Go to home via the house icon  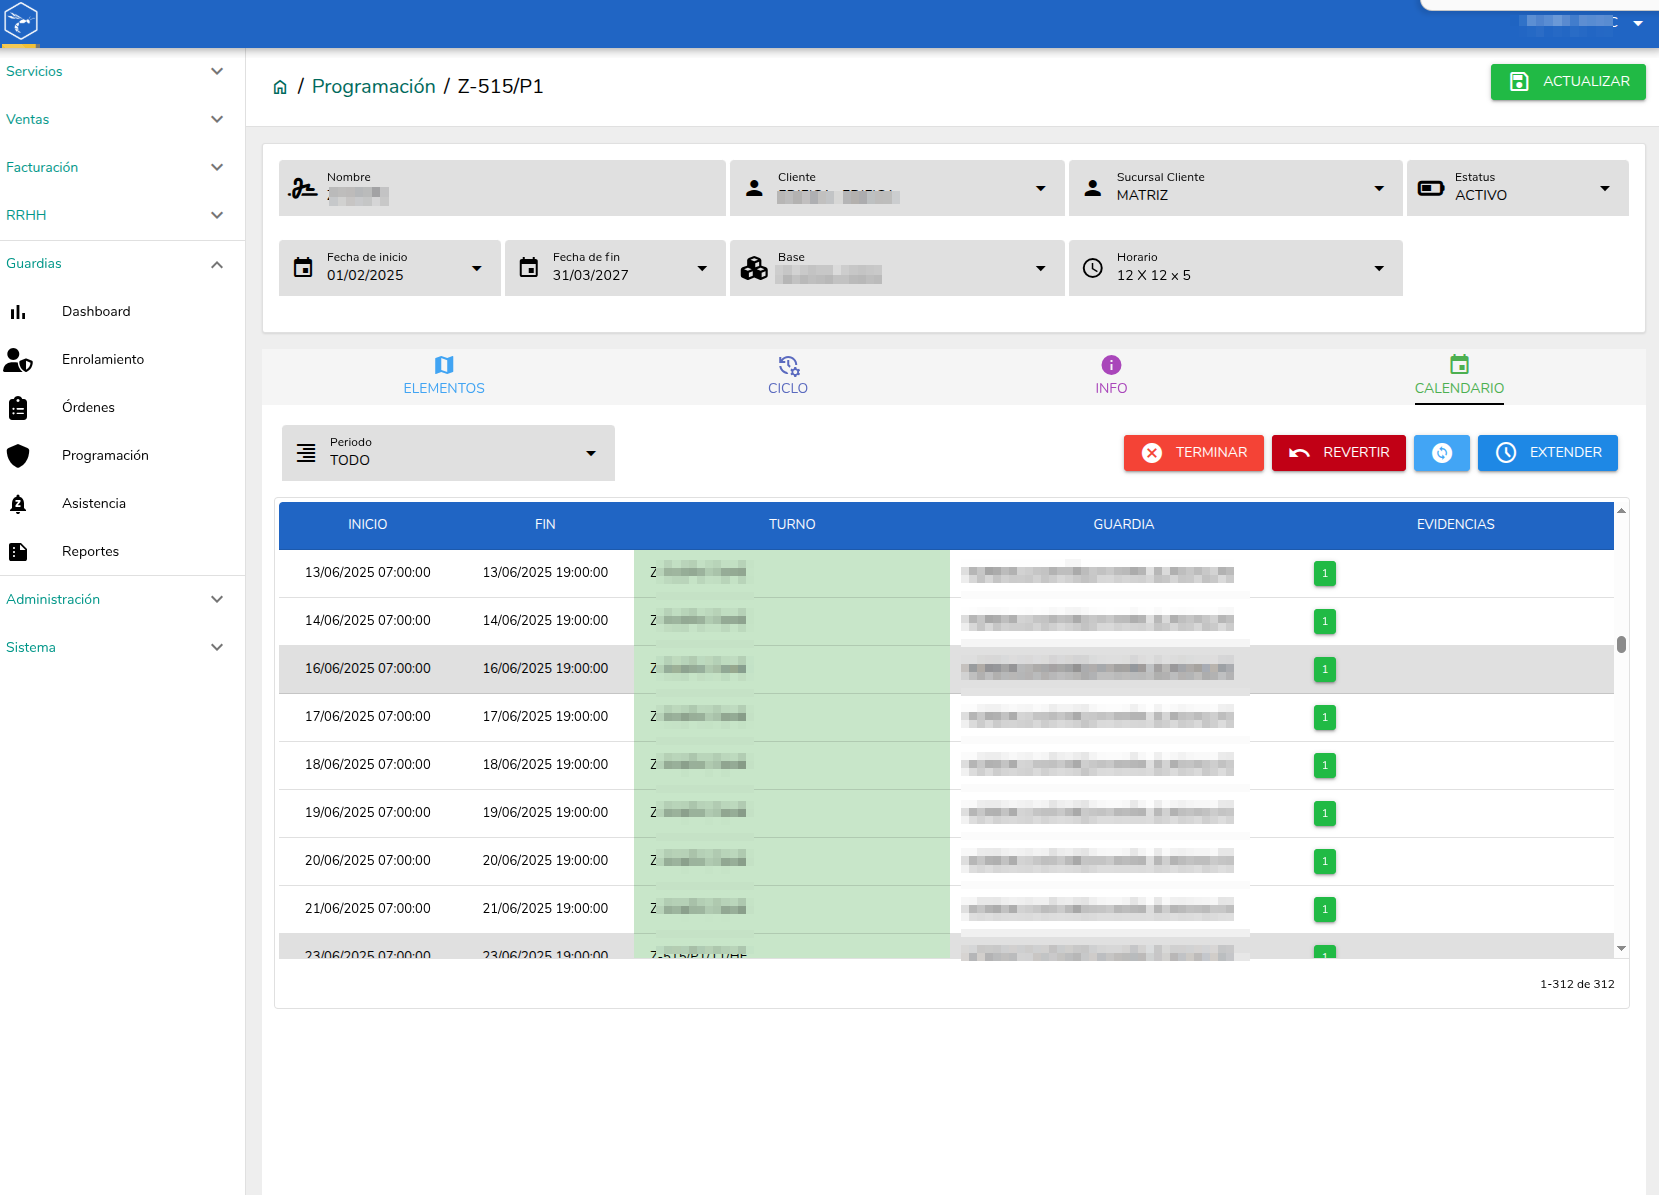[x=280, y=87]
